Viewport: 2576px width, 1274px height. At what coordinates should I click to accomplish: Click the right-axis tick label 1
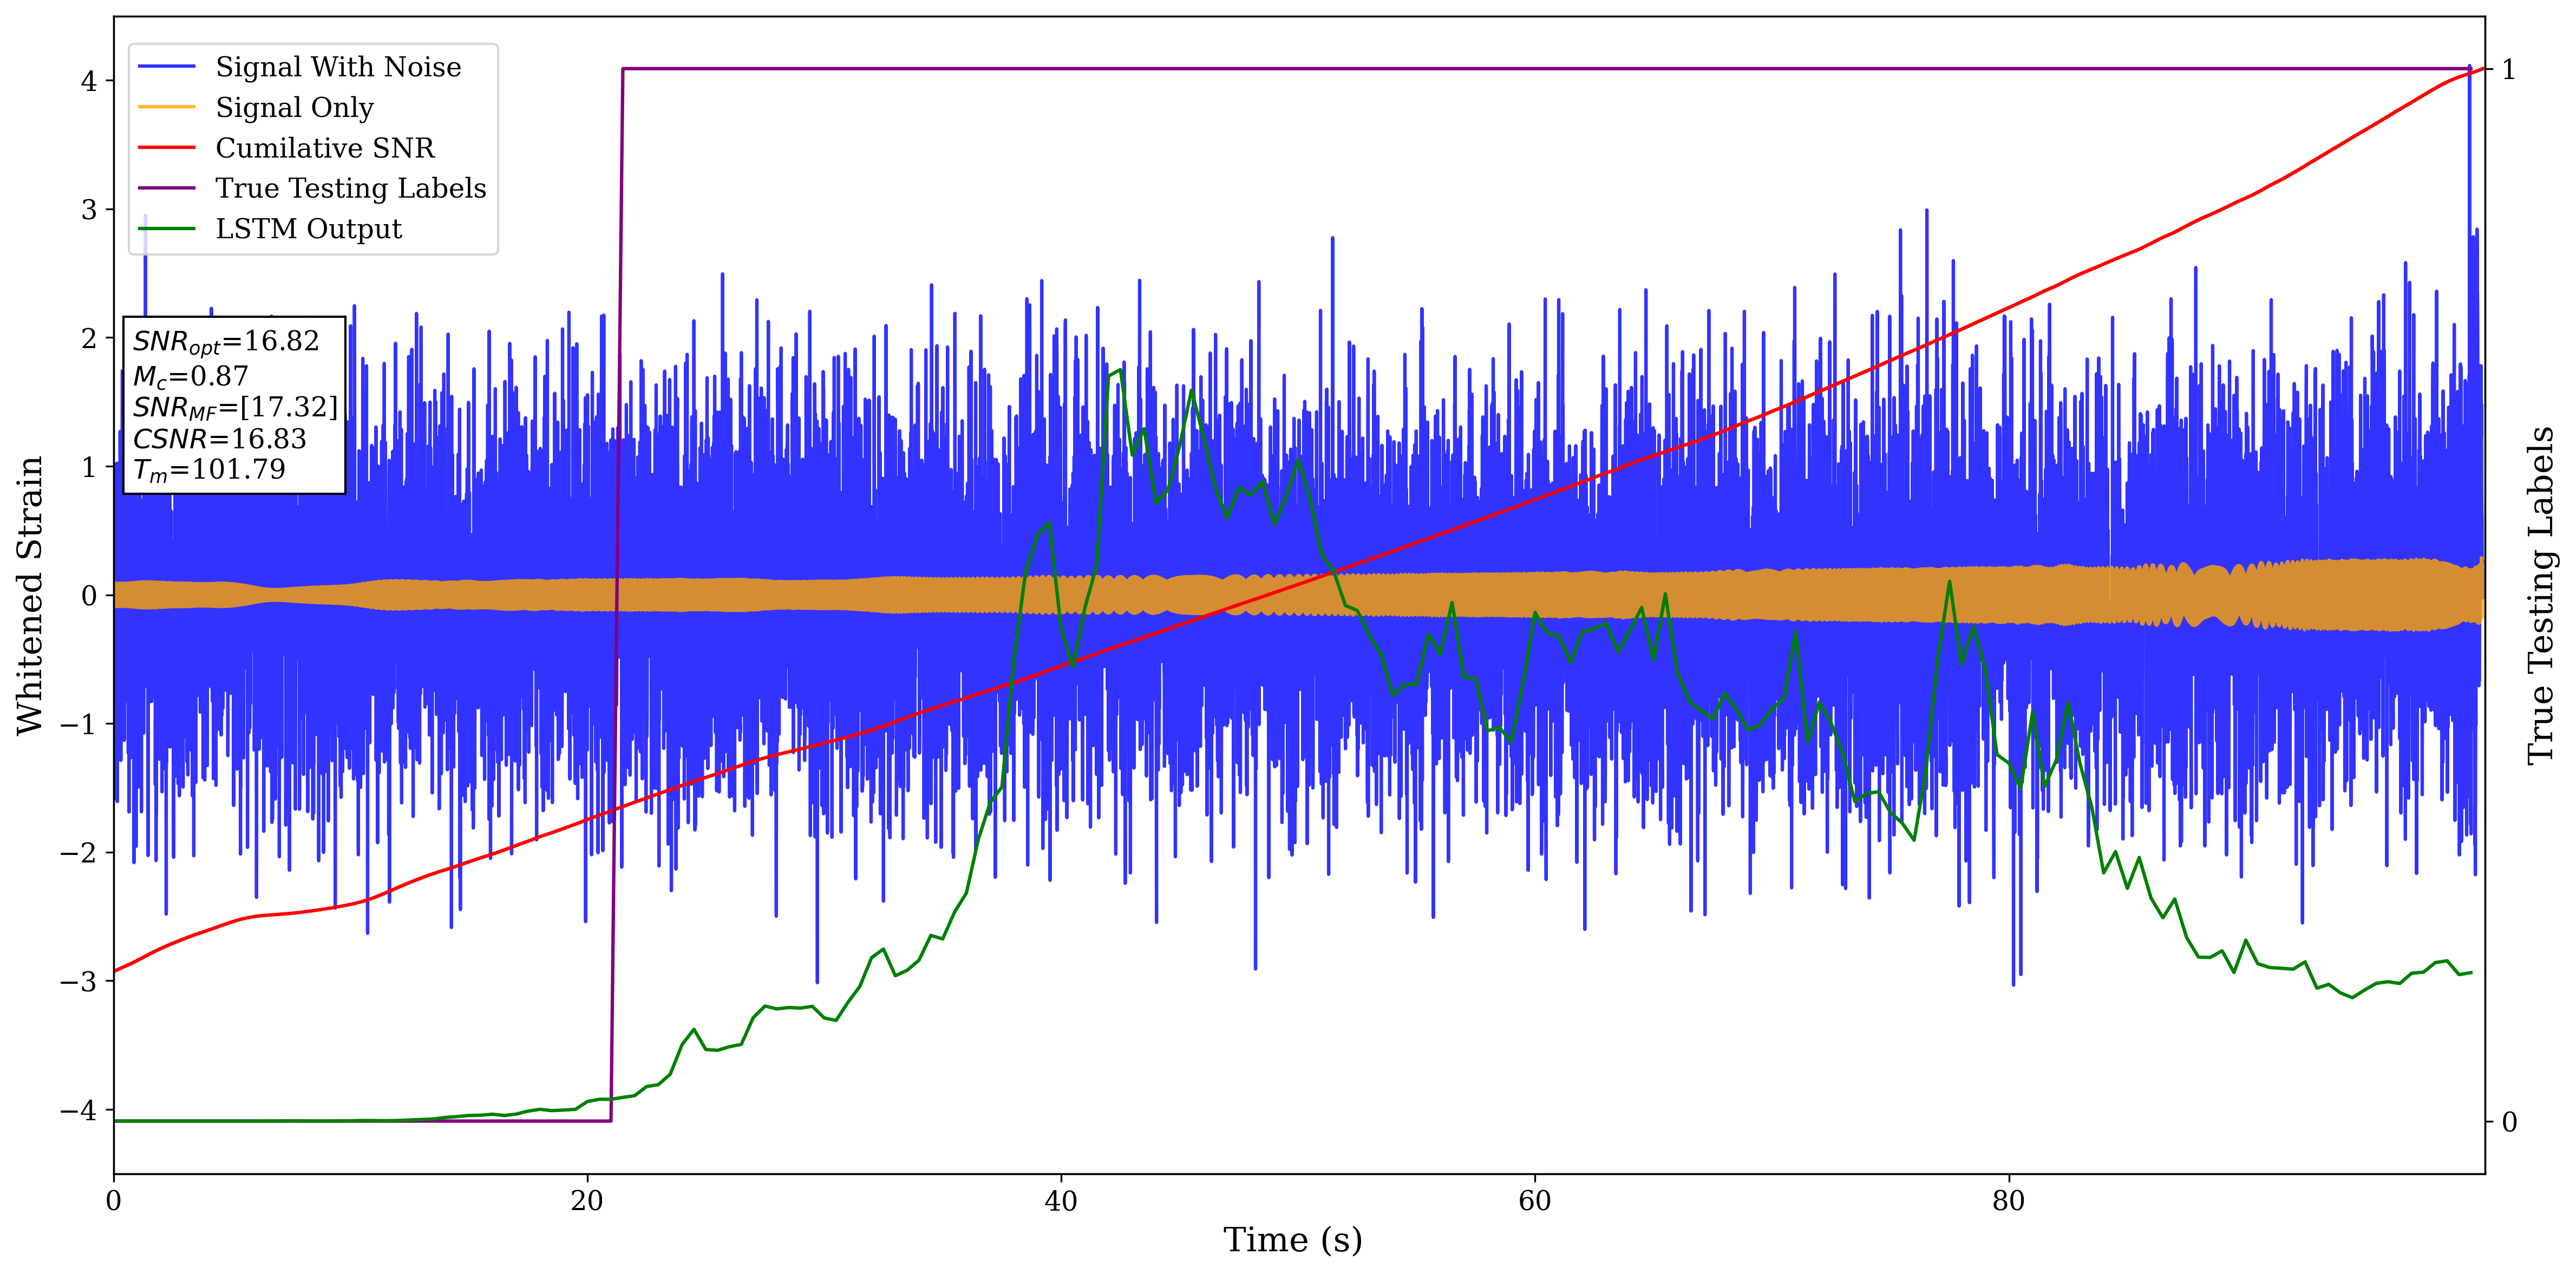click(2509, 70)
